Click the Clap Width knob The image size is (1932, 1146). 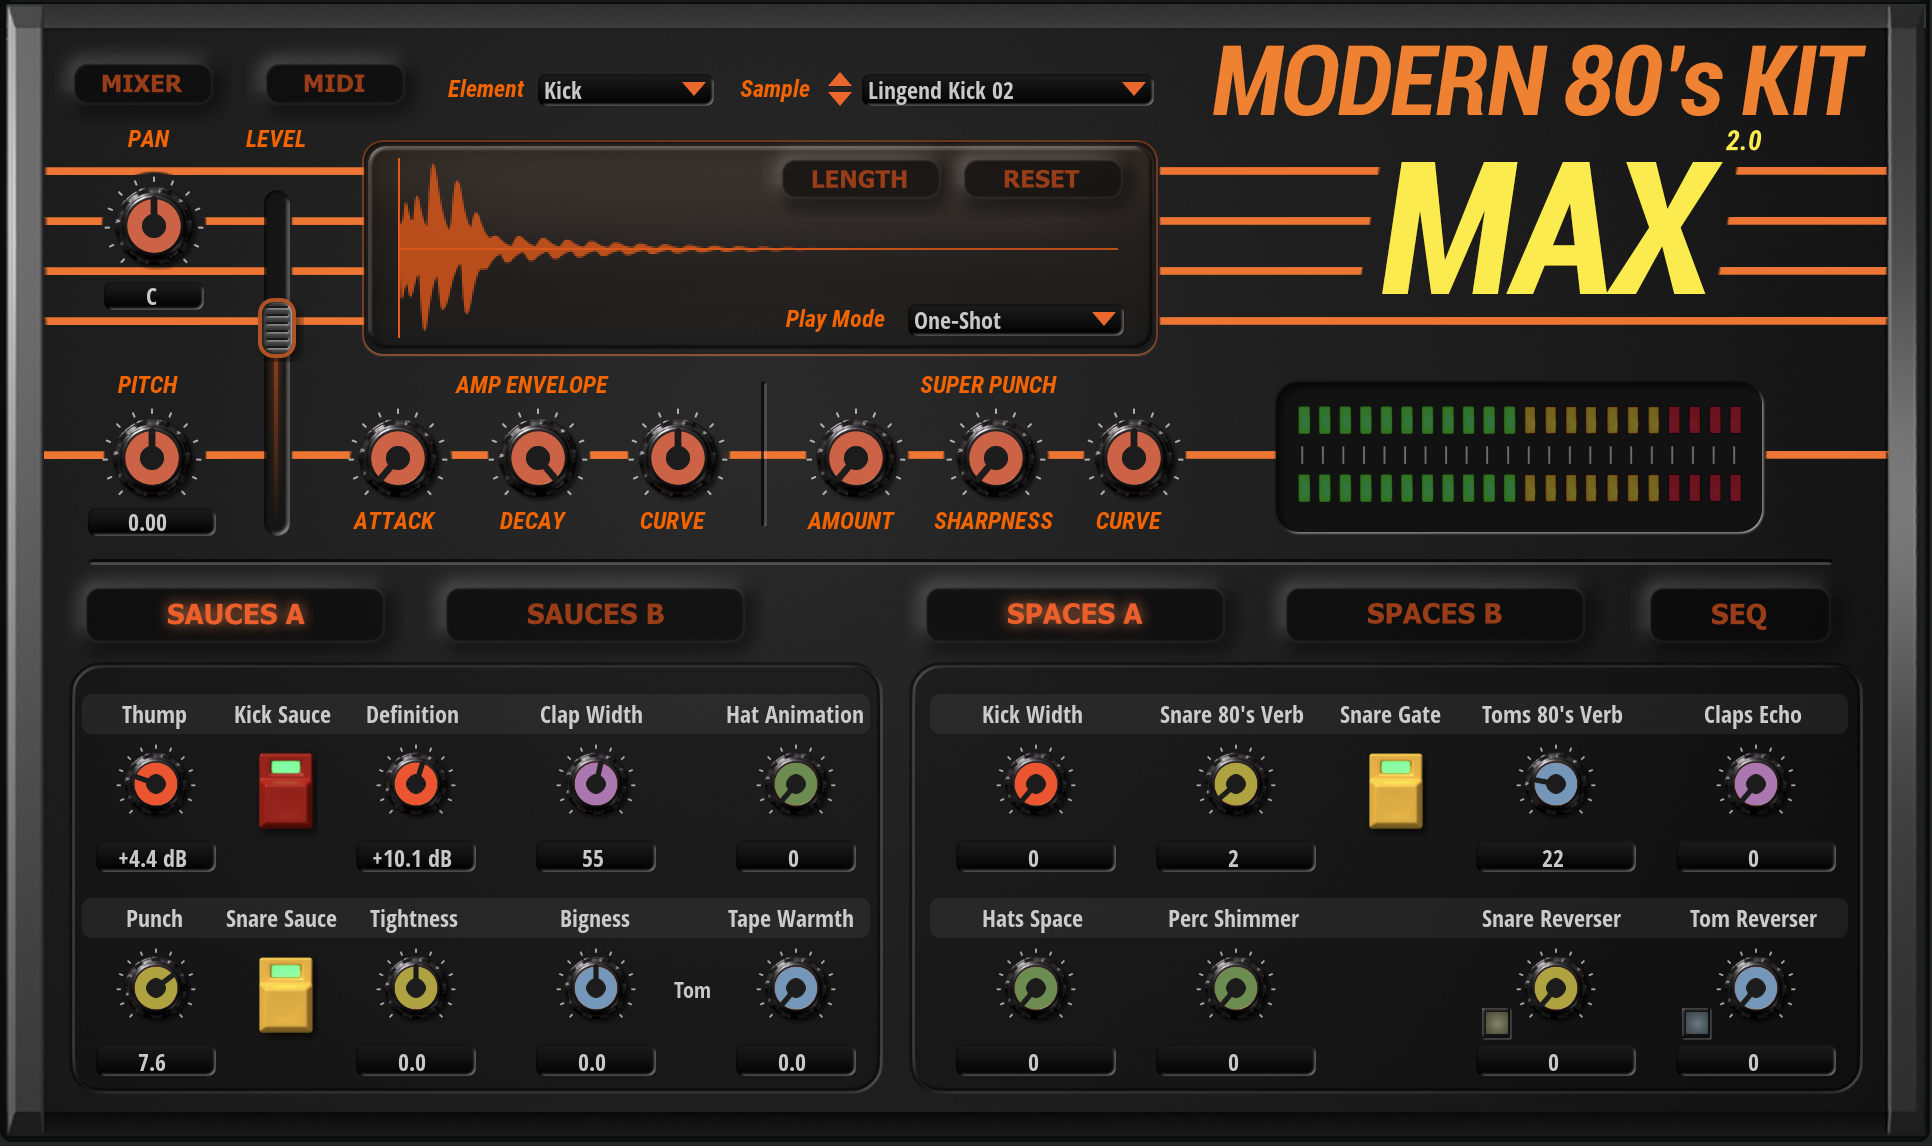click(x=596, y=783)
